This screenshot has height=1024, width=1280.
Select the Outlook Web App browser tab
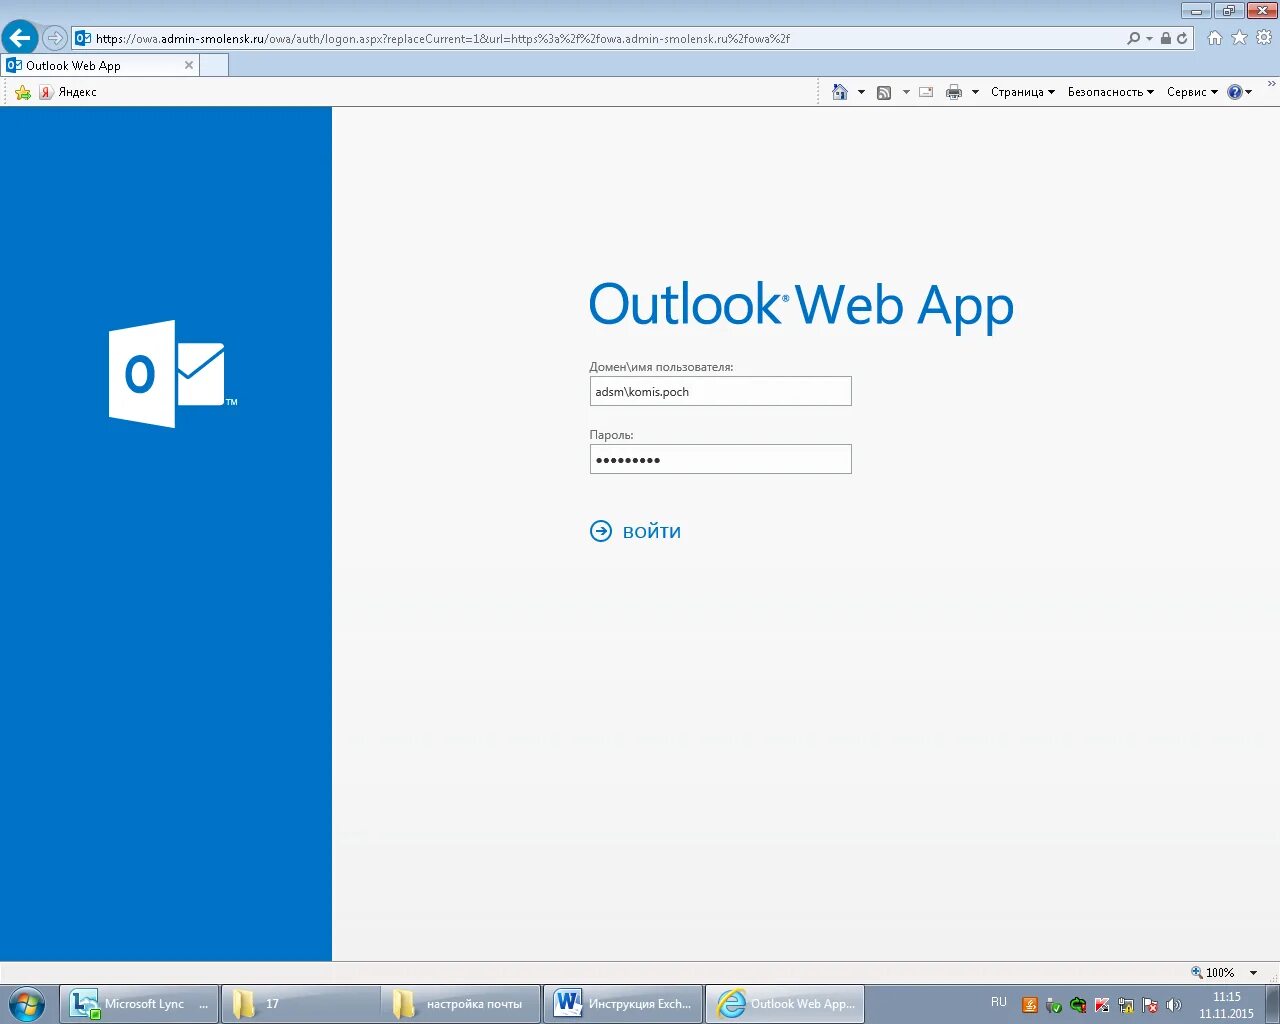pos(100,65)
